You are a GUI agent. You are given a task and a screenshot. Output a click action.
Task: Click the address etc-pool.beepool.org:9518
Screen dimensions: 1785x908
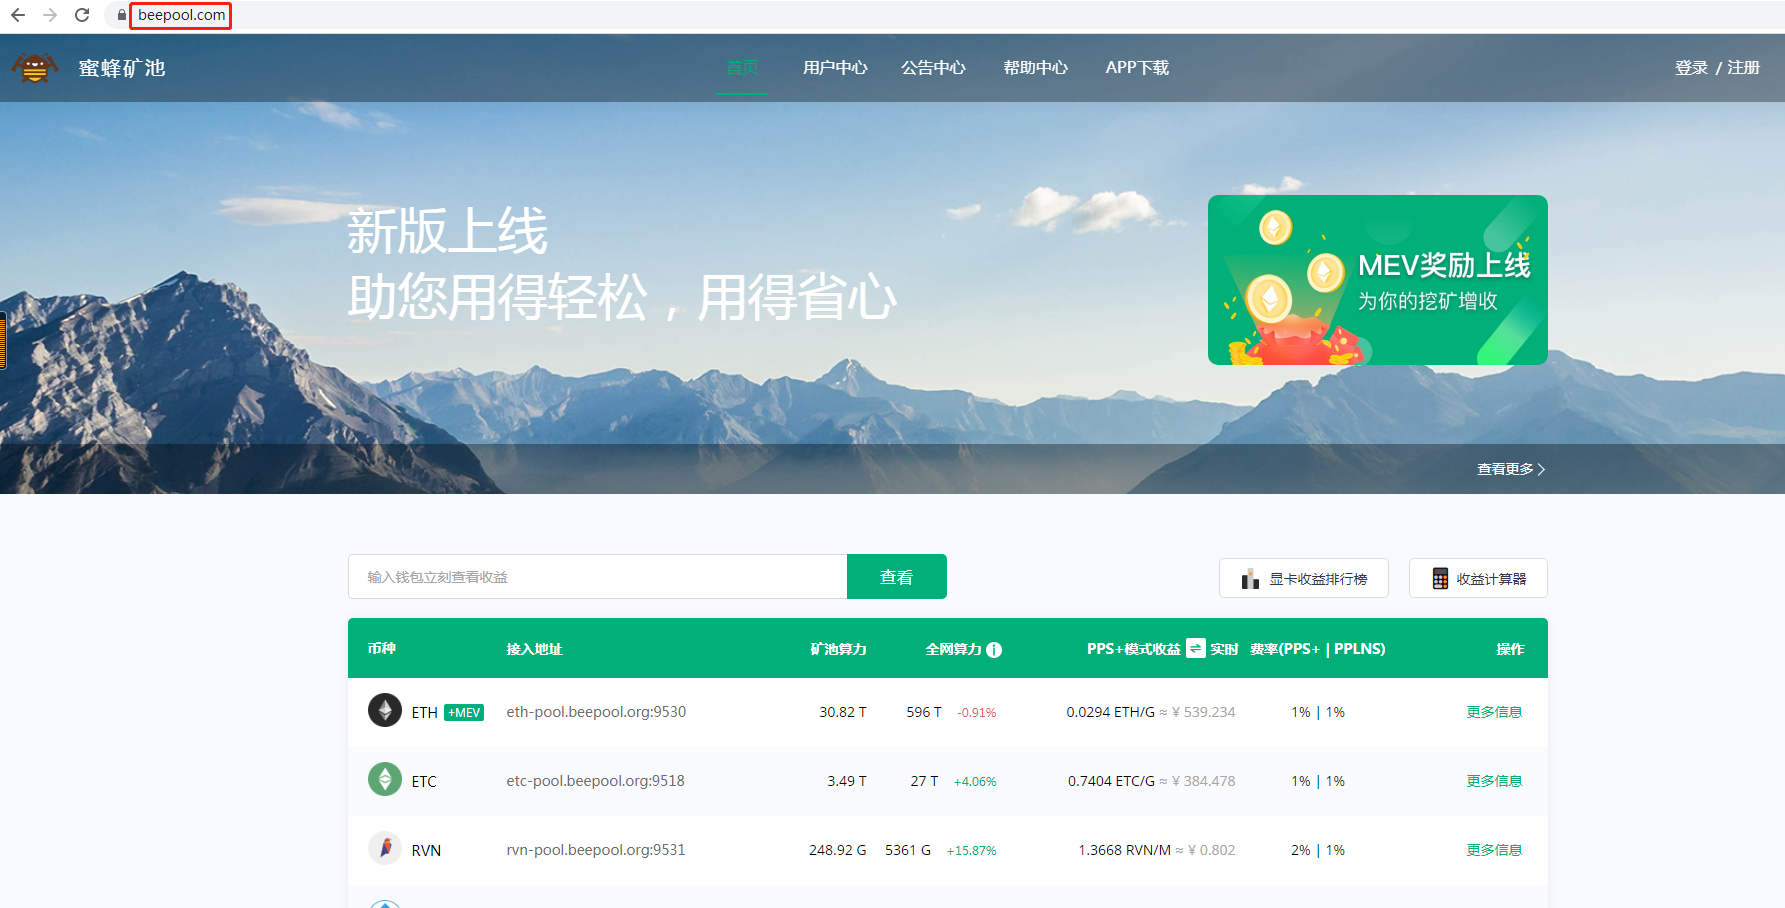595,781
